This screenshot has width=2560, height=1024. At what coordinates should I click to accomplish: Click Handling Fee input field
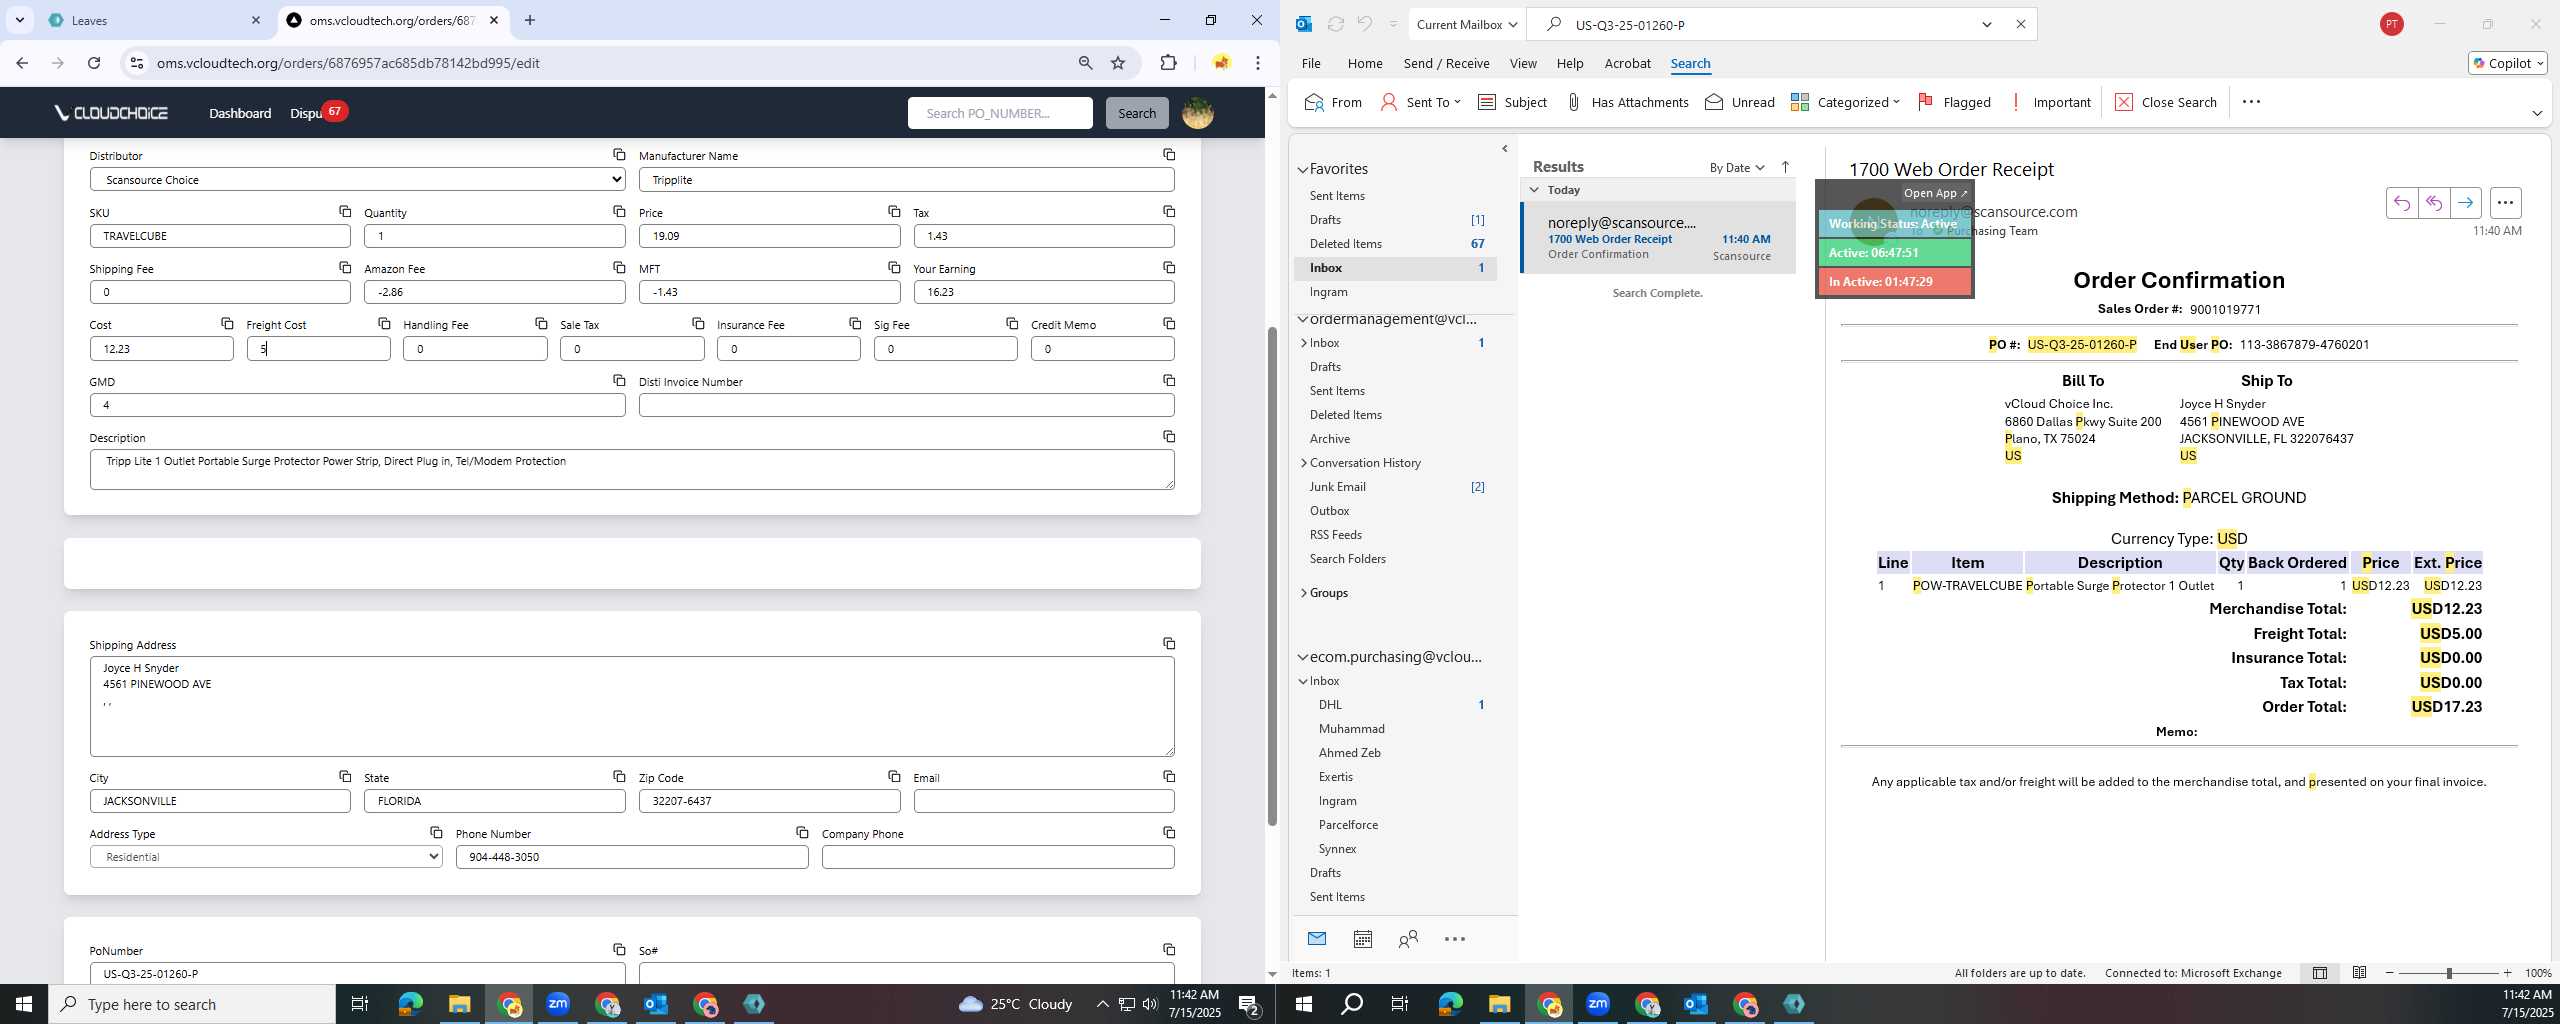coord(475,349)
